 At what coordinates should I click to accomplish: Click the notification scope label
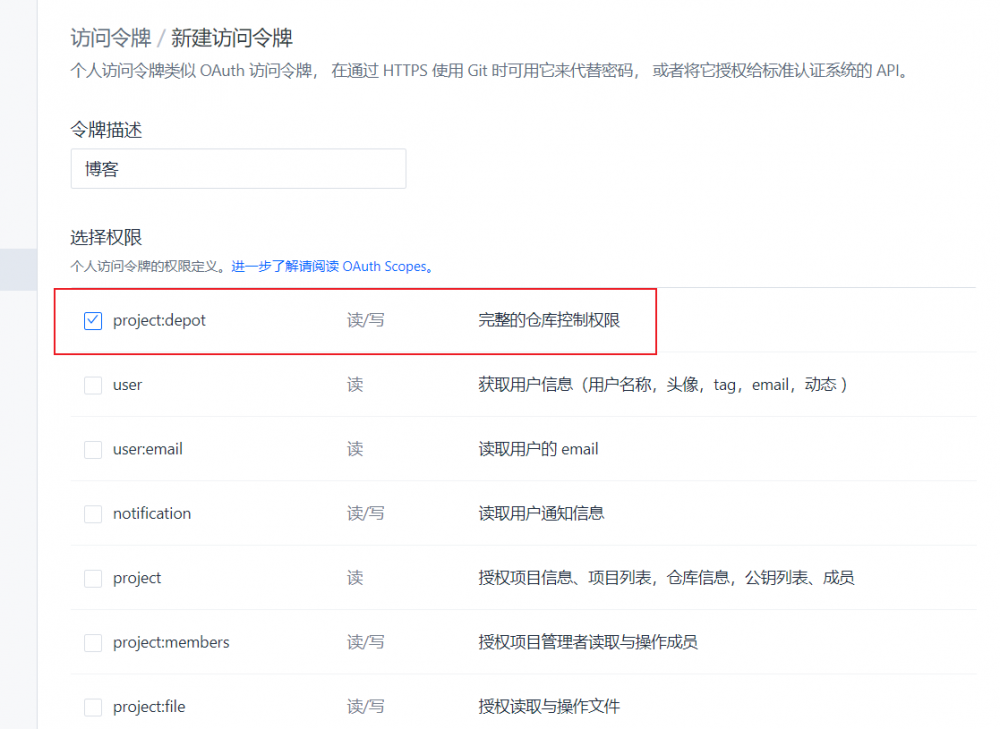click(152, 513)
